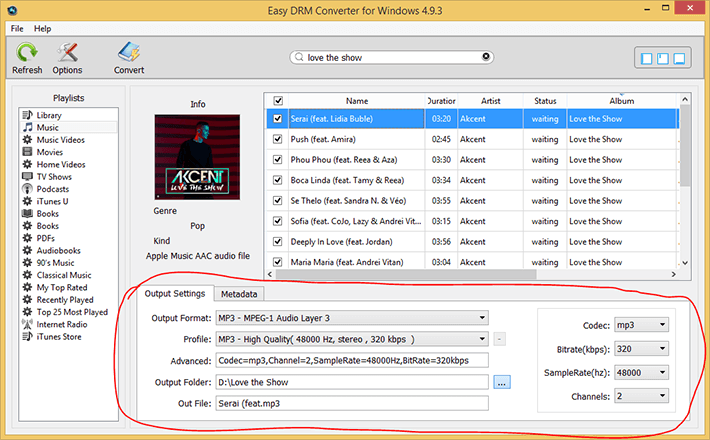Click the vertical scrollbar down arrow in track list
The image size is (710, 440).
click(685, 262)
